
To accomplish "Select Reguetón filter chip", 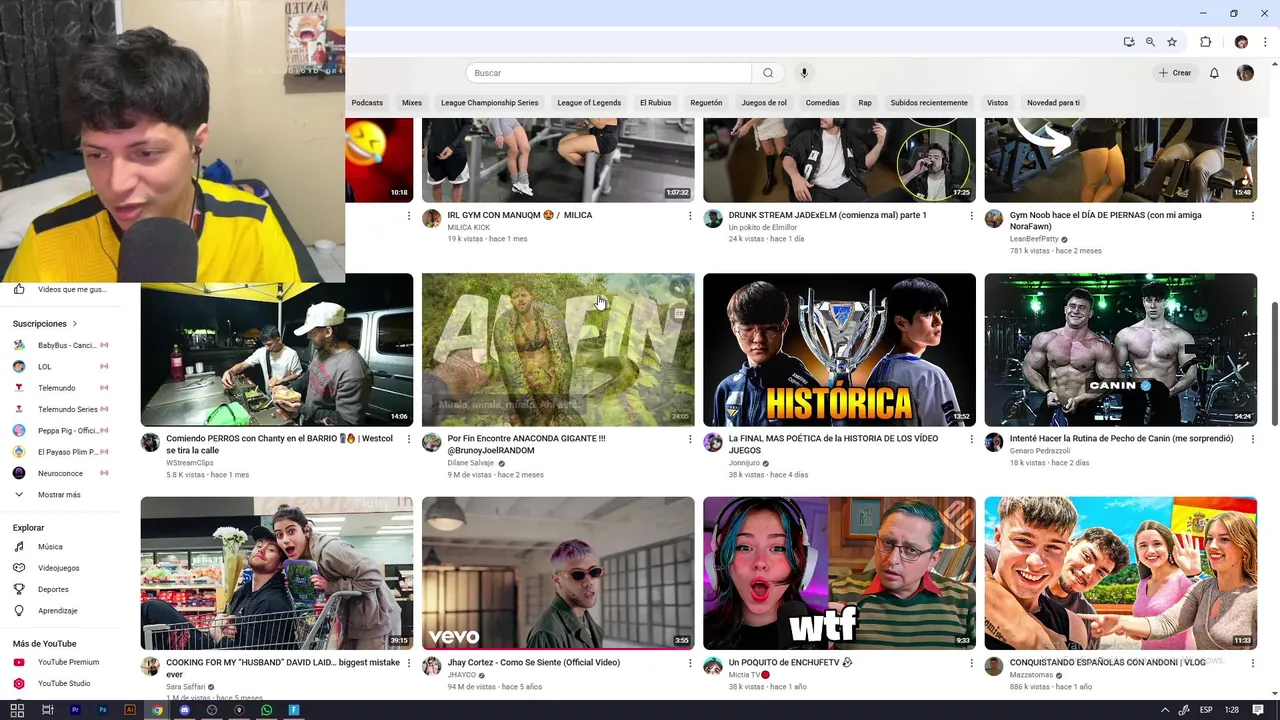I will point(706,103).
